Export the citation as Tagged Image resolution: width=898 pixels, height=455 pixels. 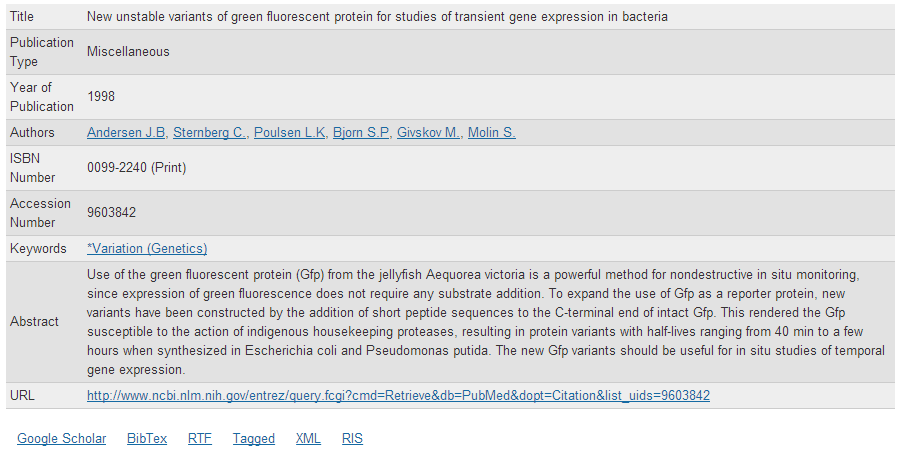[254, 439]
